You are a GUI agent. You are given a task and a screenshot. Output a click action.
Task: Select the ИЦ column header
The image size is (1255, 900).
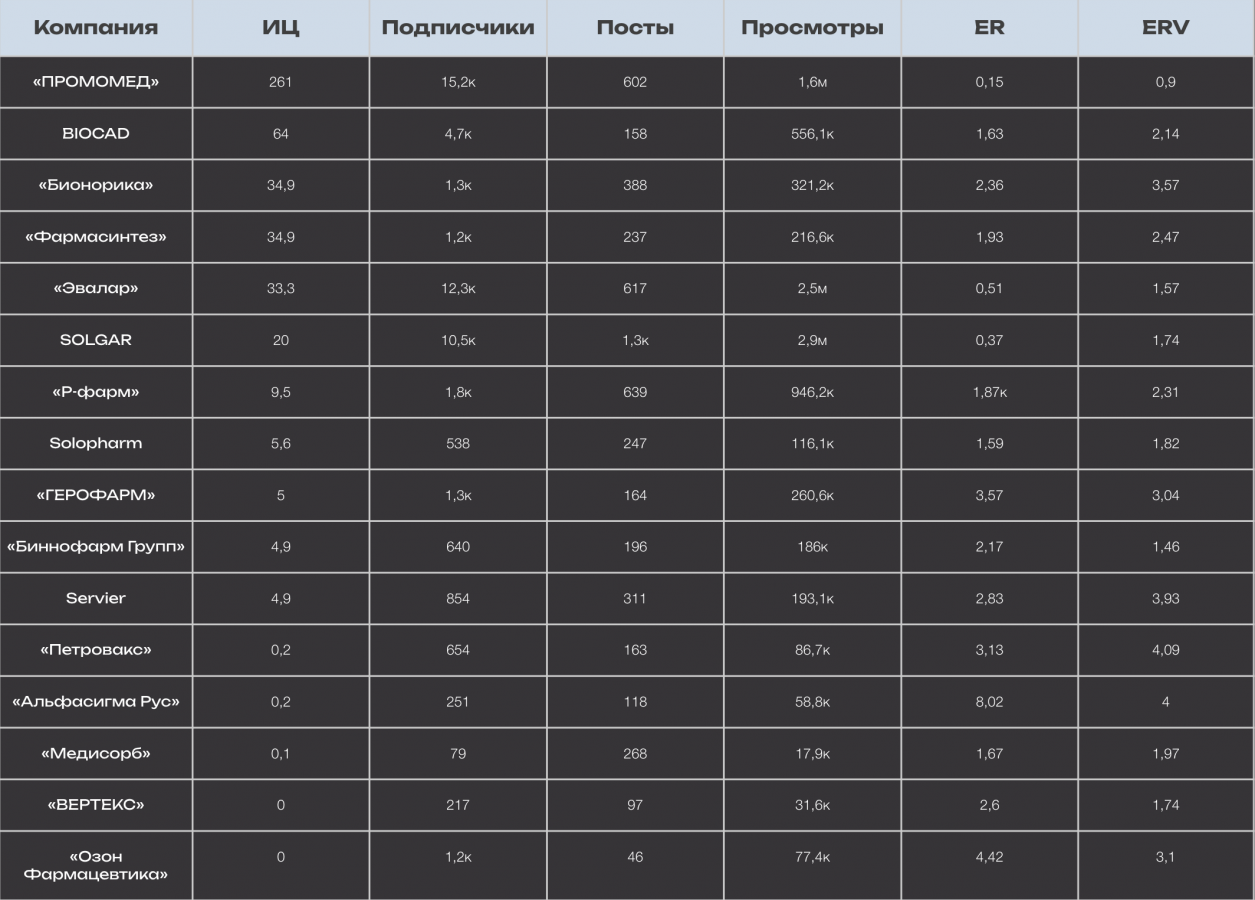pyautogui.click(x=280, y=28)
